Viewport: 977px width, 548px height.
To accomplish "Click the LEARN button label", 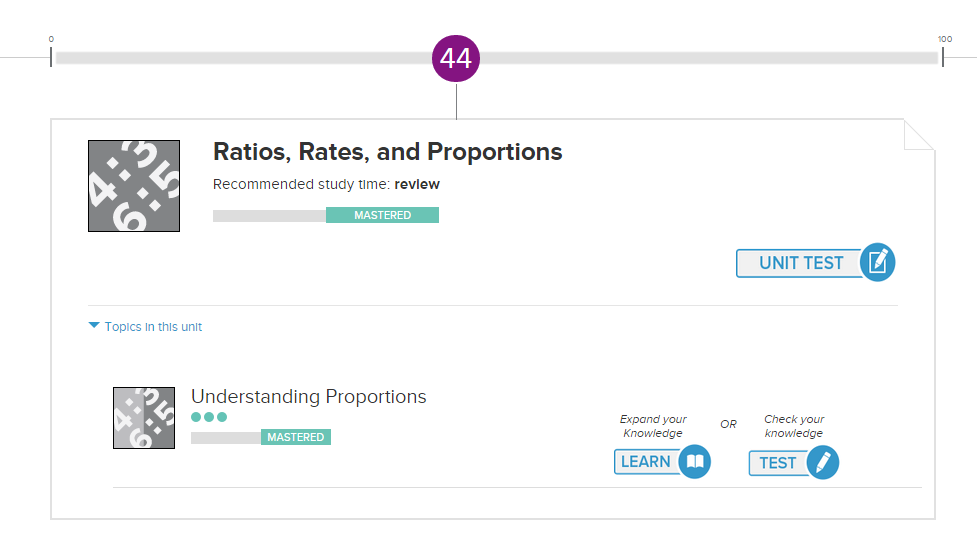I will [x=646, y=461].
